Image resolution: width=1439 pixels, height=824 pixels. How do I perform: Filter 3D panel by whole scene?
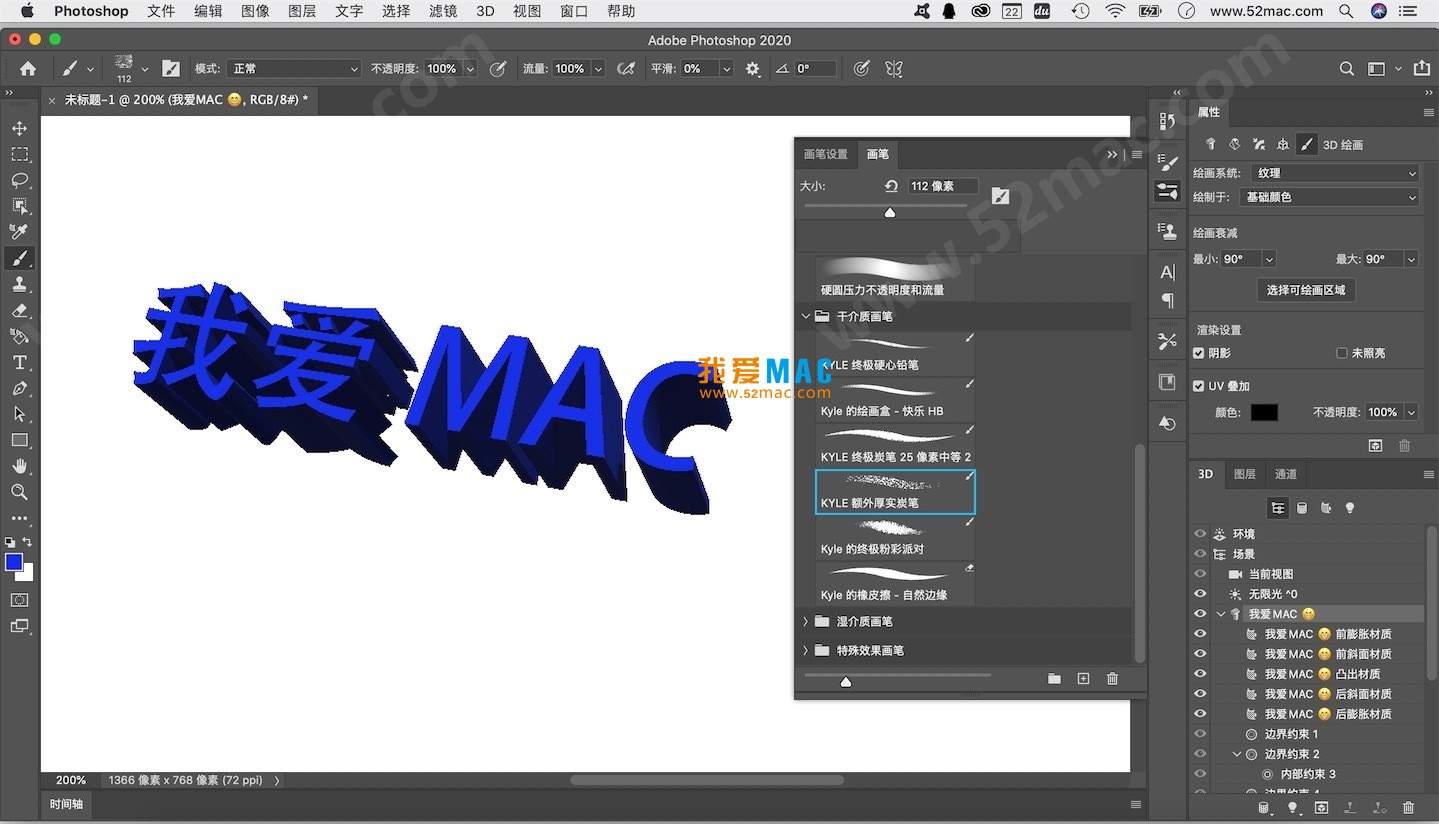(x=1278, y=508)
